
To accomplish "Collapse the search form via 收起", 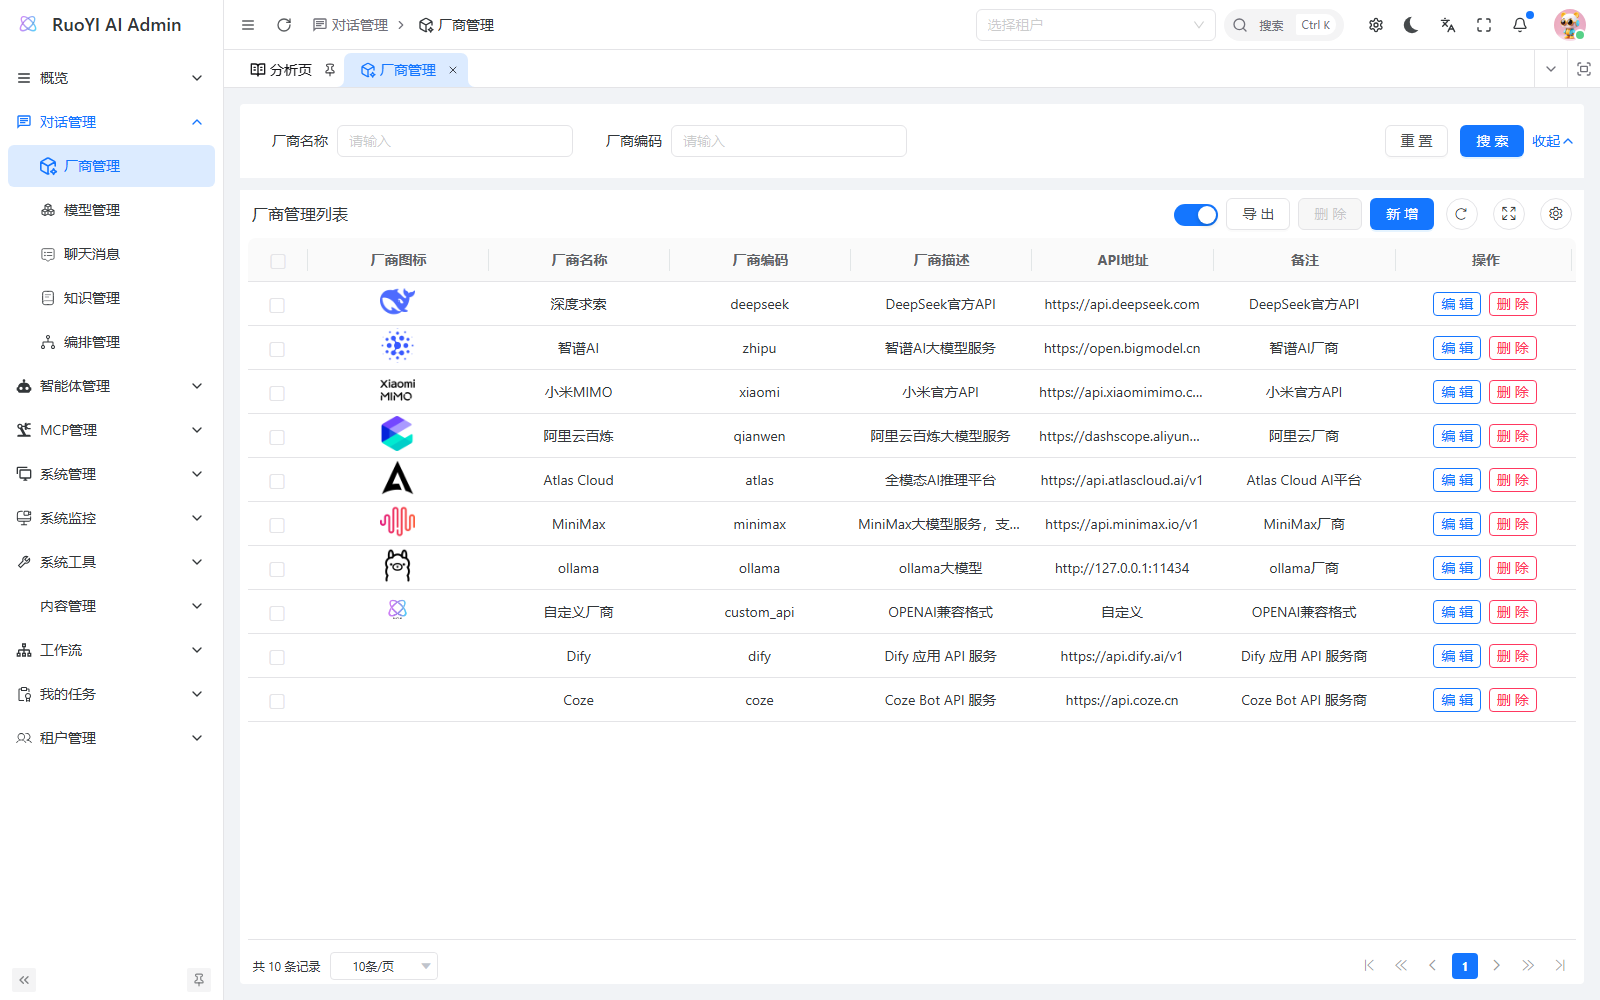I will point(1552,141).
